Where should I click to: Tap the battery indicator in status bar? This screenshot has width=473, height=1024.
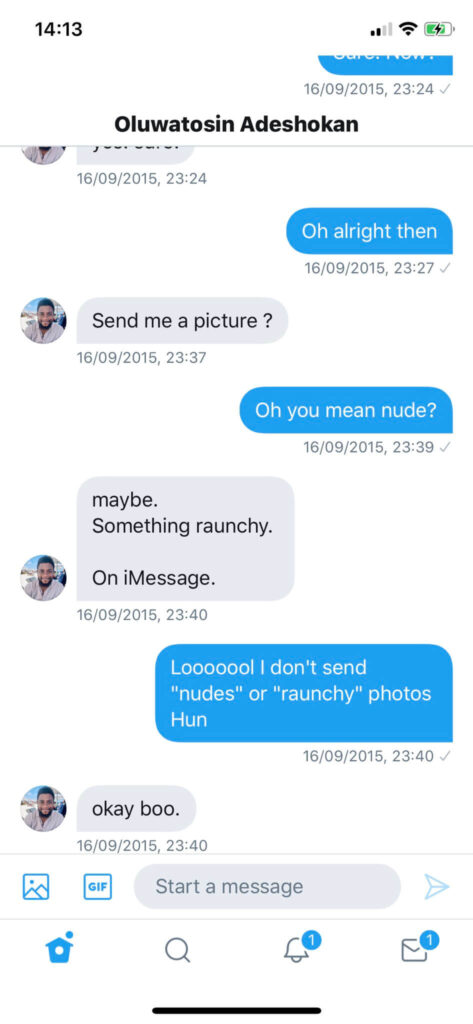tap(437, 29)
